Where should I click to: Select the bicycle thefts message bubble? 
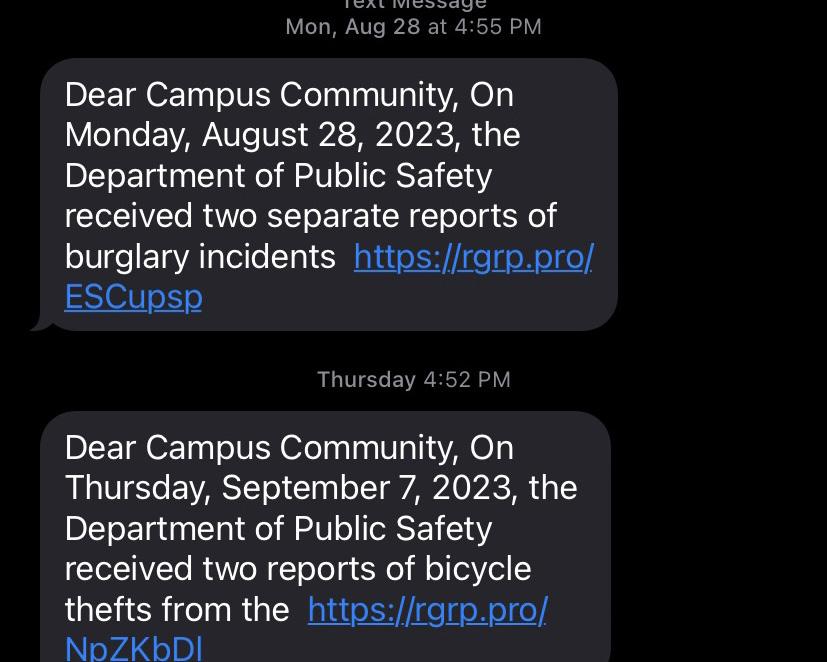tap(325, 536)
